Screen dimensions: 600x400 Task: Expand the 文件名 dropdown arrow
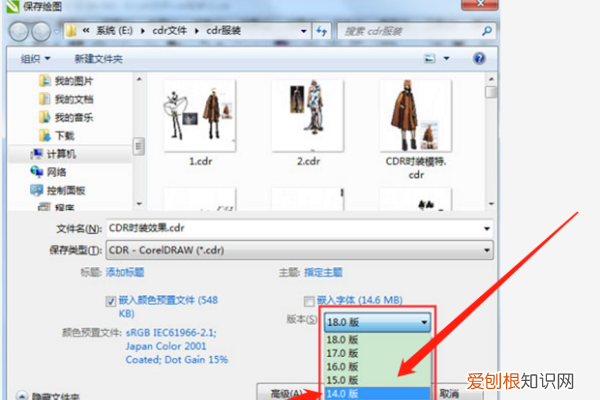tap(487, 229)
